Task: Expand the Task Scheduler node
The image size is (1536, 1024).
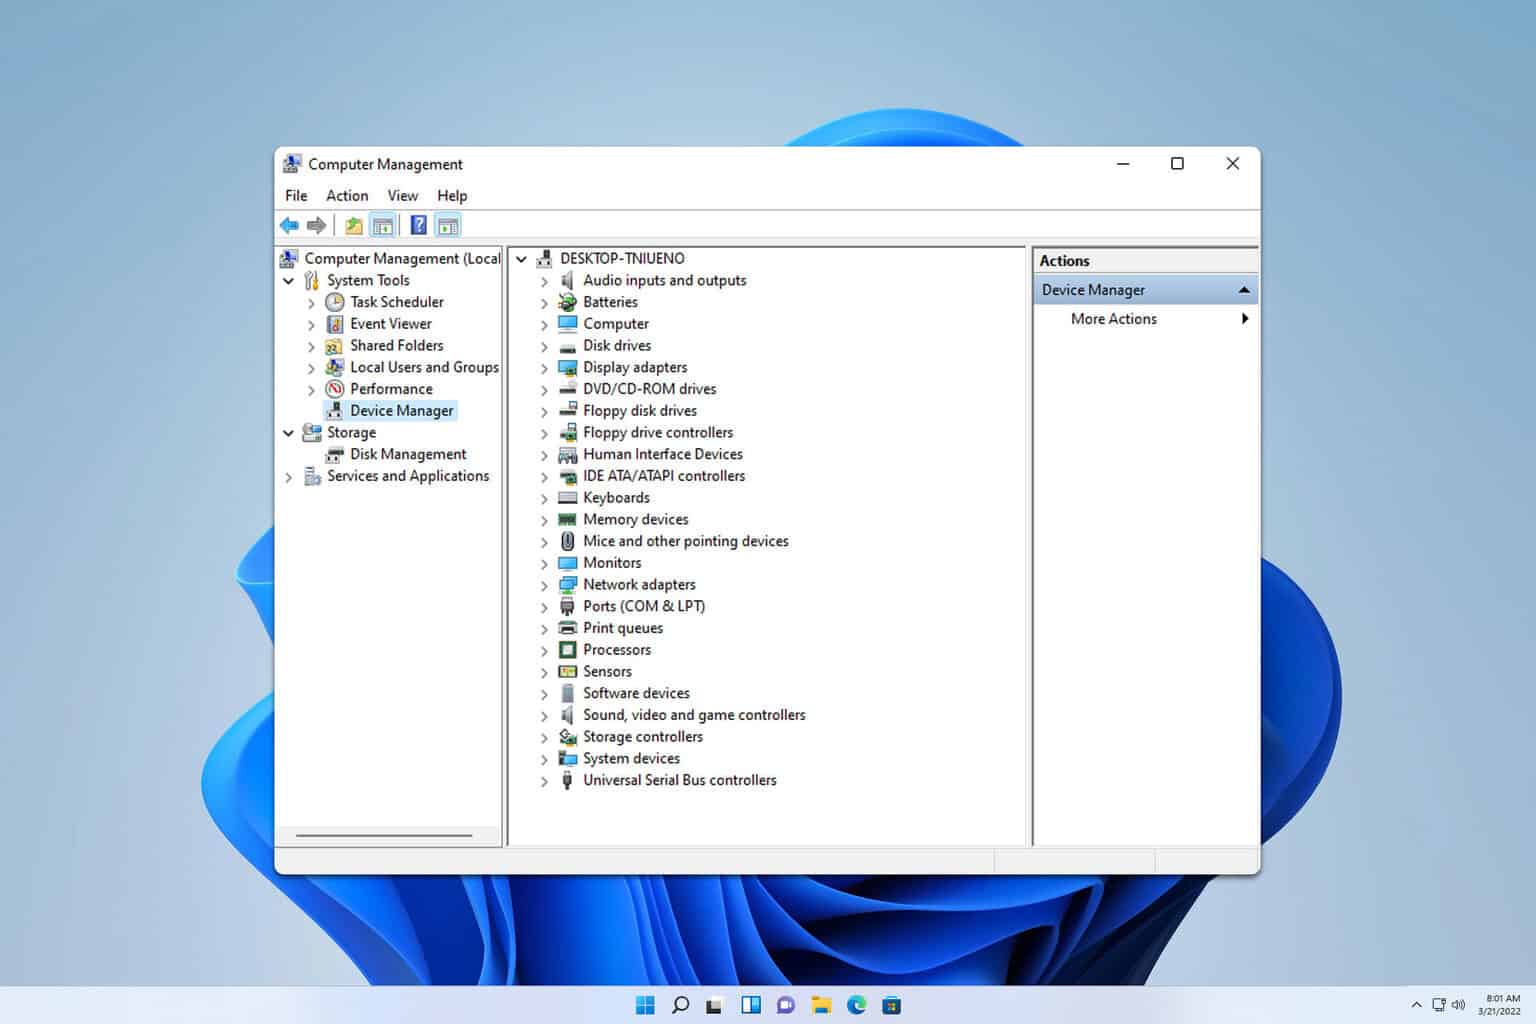Action: (311, 303)
